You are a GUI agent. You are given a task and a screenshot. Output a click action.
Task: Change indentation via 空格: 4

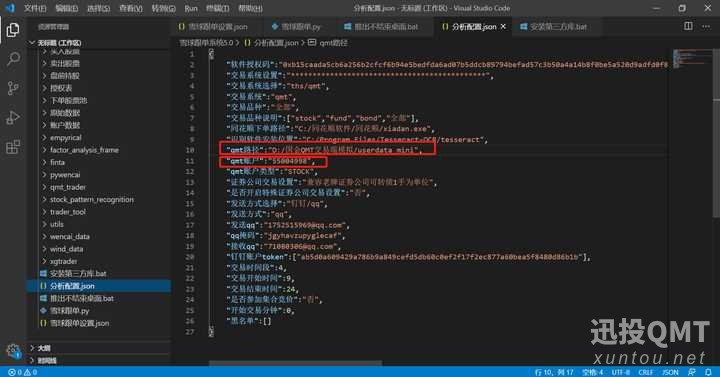(592, 372)
